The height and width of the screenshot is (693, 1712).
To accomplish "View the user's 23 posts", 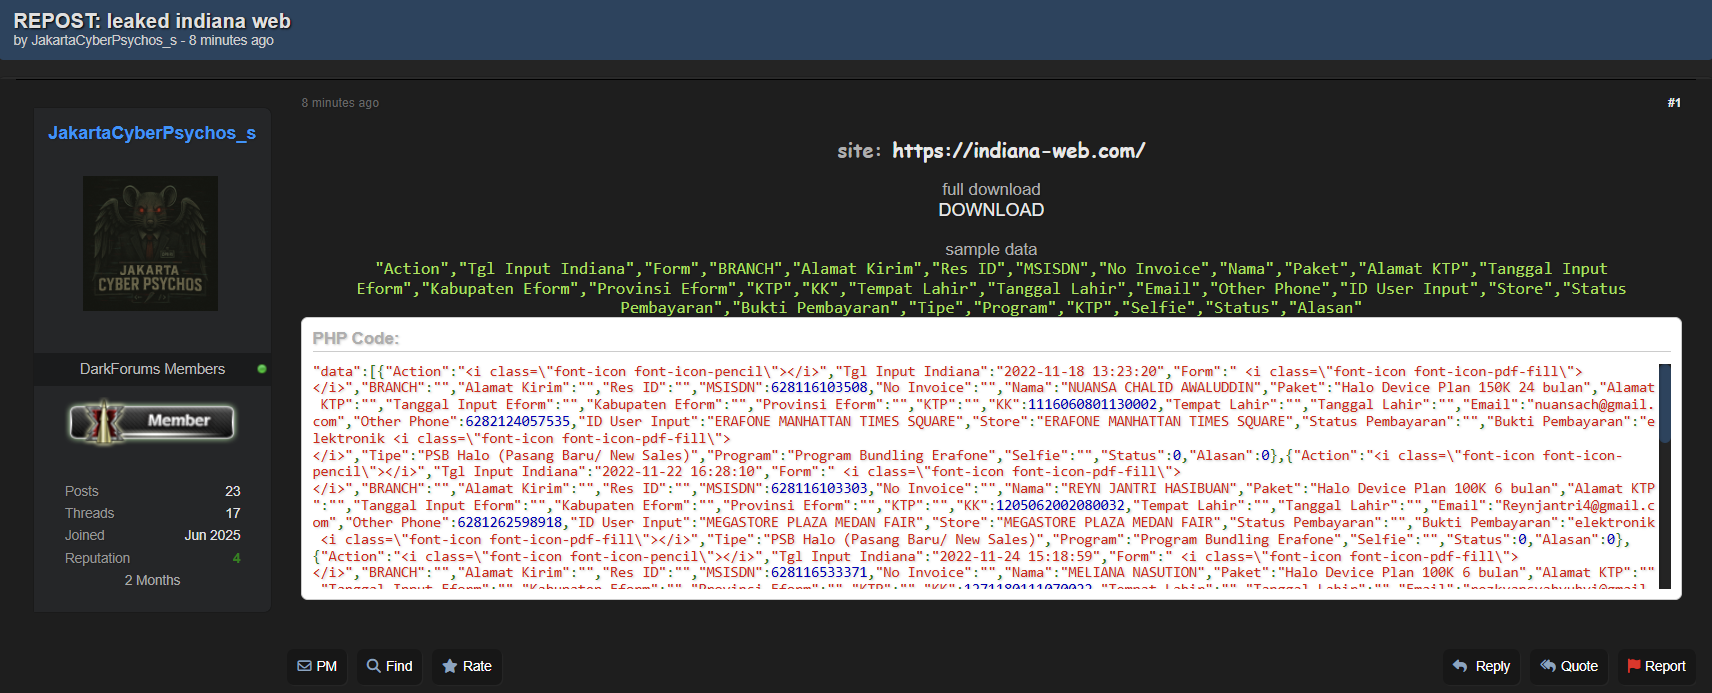I will [232, 491].
